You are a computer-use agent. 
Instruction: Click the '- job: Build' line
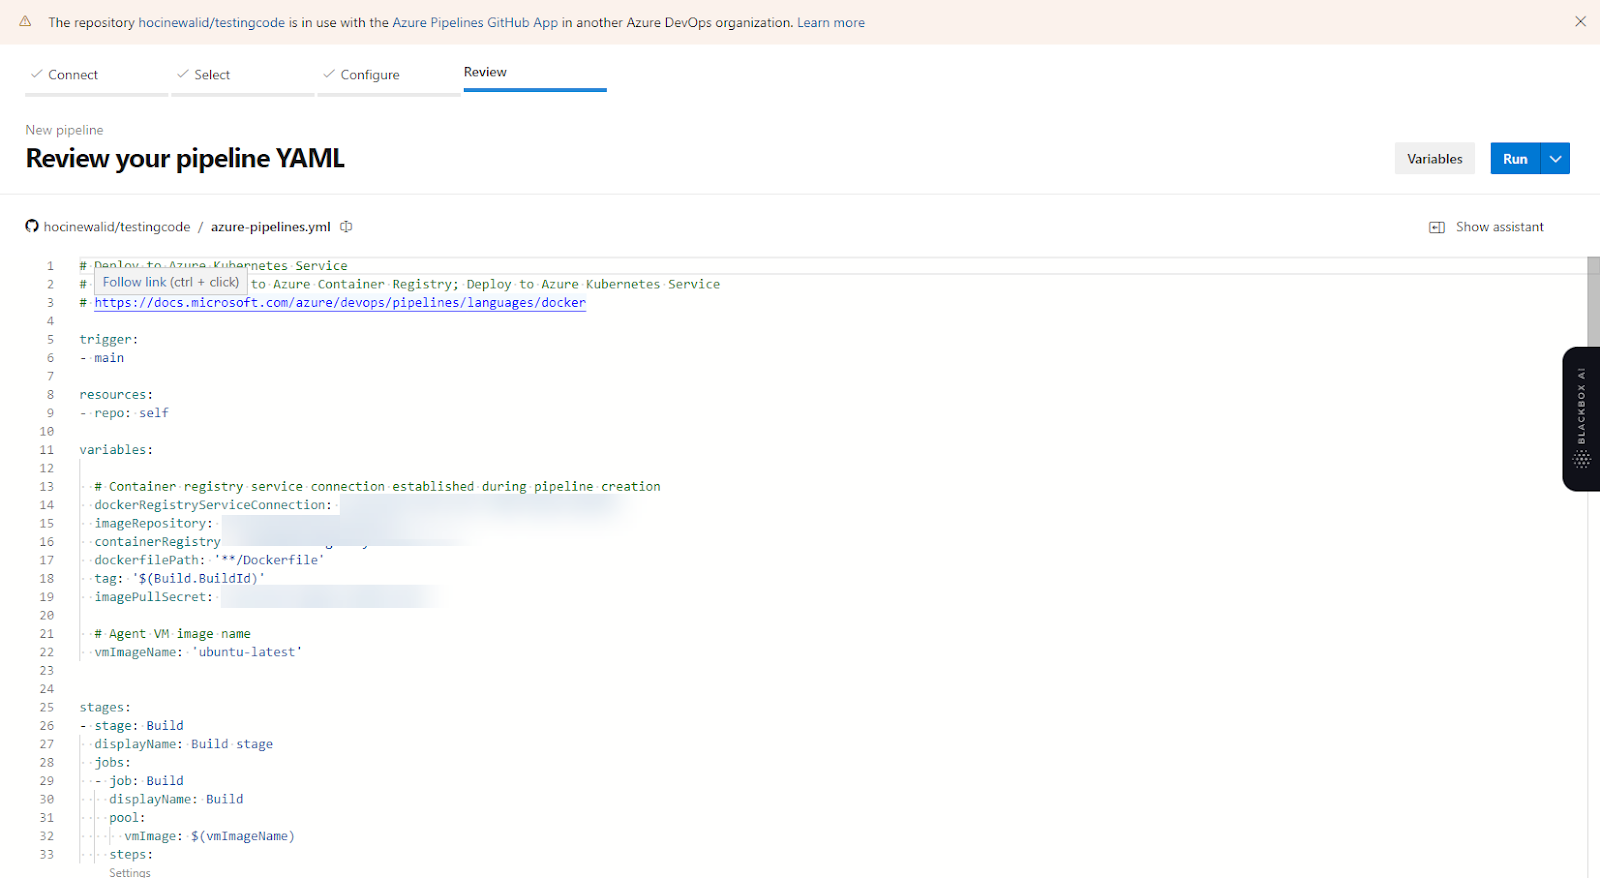139,781
